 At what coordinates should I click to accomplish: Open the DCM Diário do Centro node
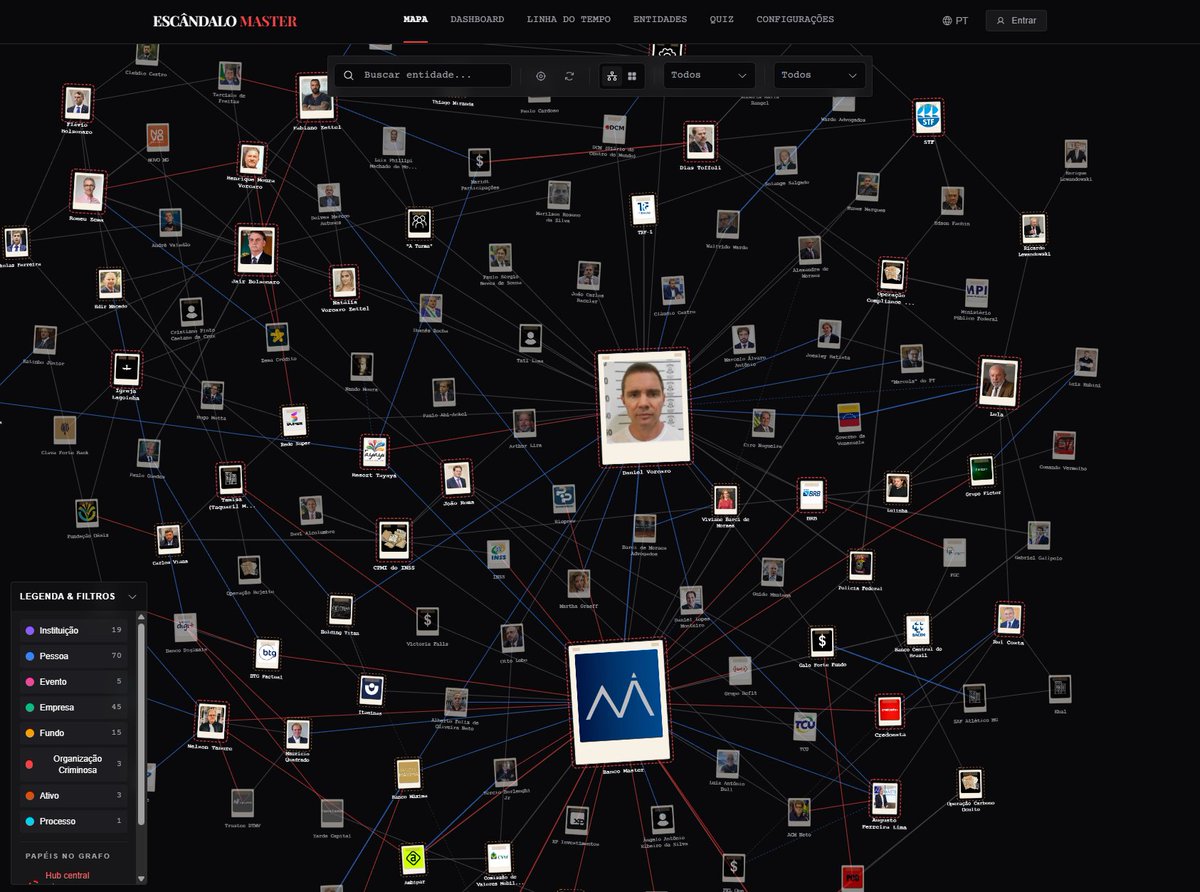614,129
